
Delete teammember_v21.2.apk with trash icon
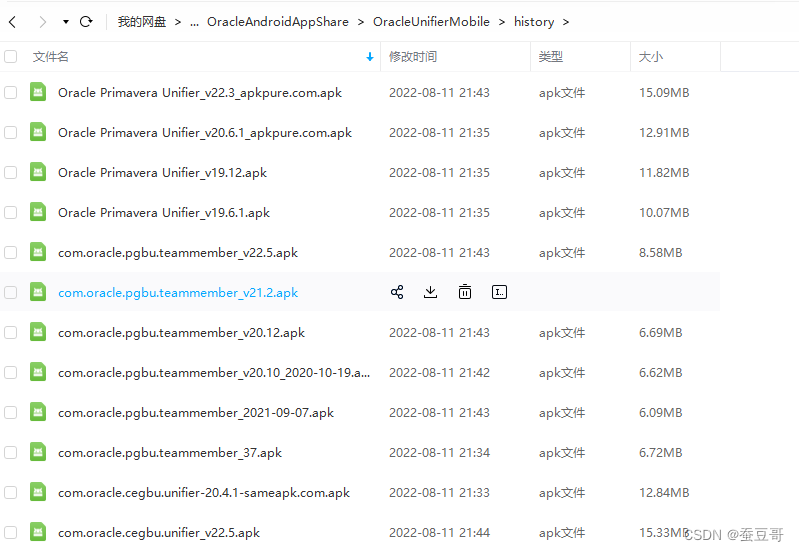click(x=465, y=292)
